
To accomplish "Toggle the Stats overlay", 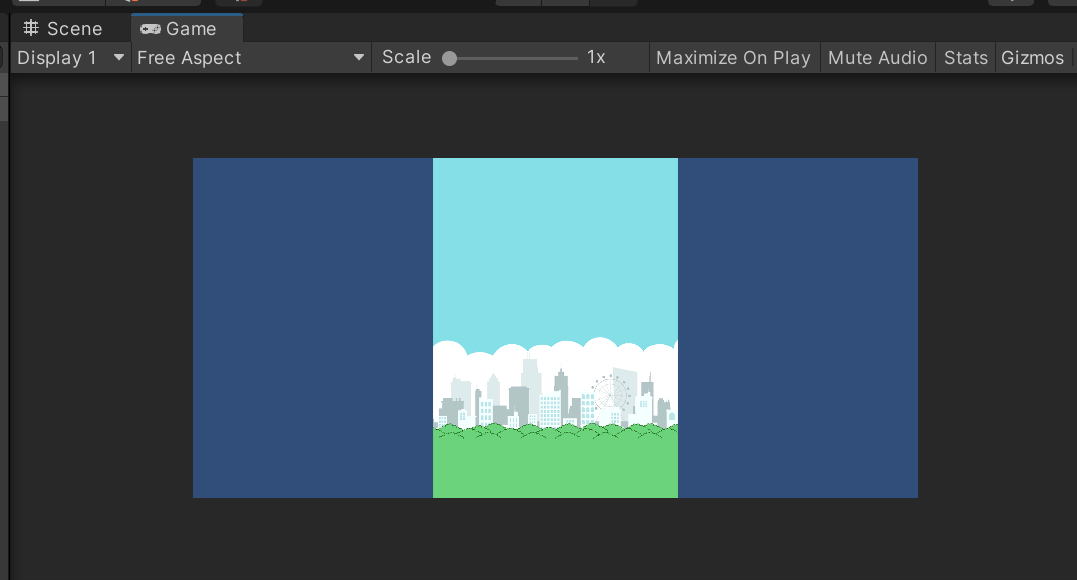I will coord(966,58).
